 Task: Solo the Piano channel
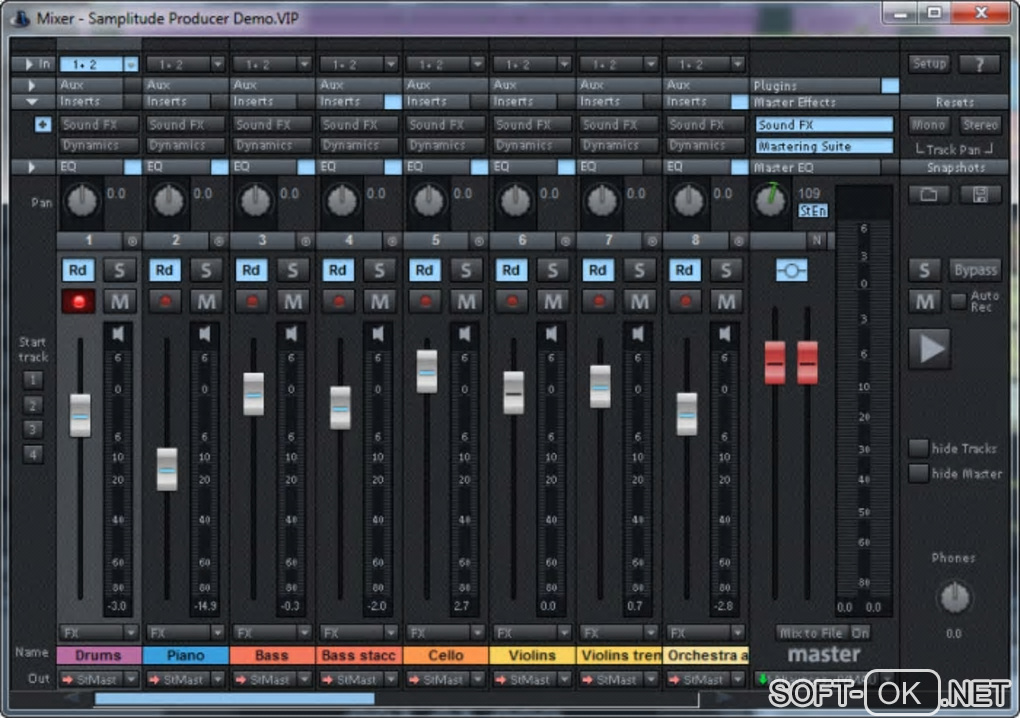pyautogui.click(x=206, y=270)
